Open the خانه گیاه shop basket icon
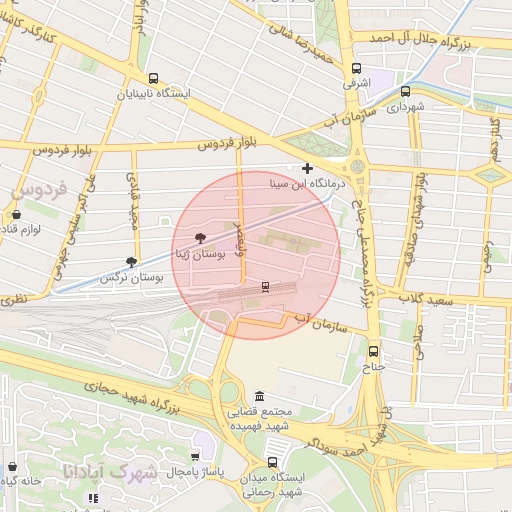The image size is (512, 512). (12, 466)
